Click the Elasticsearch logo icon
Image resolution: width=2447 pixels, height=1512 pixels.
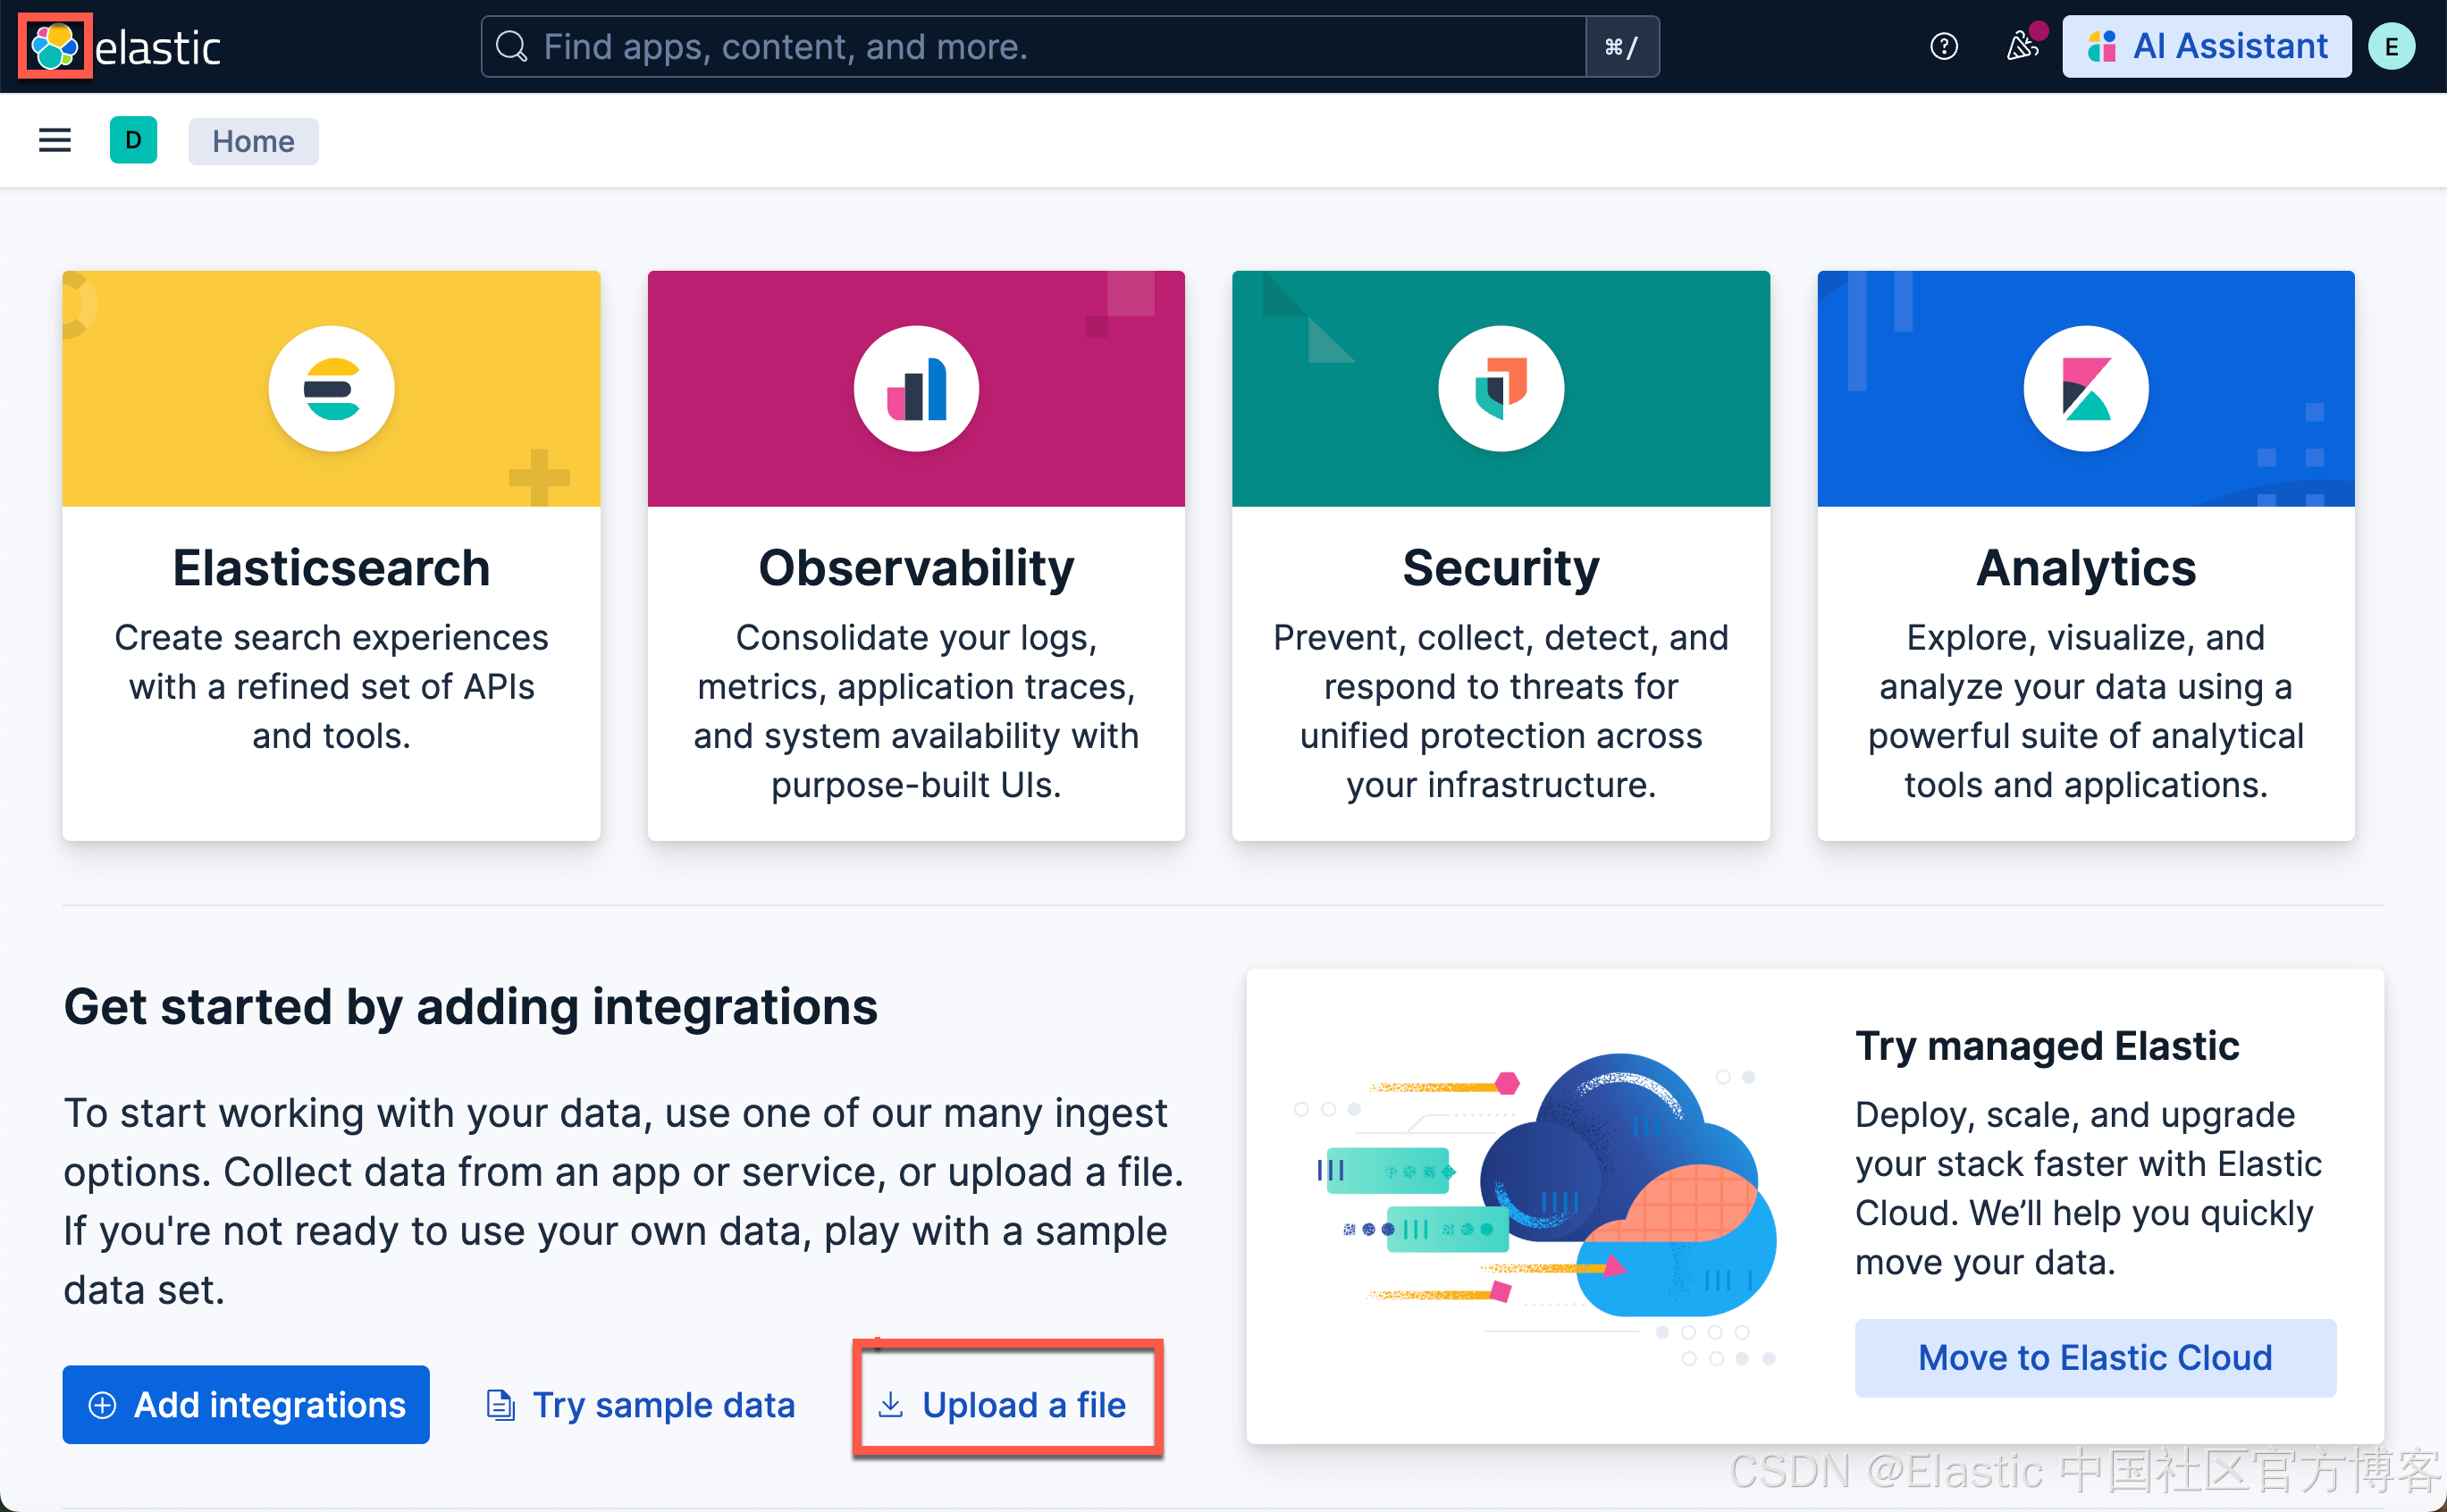pyautogui.click(x=331, y=389)
